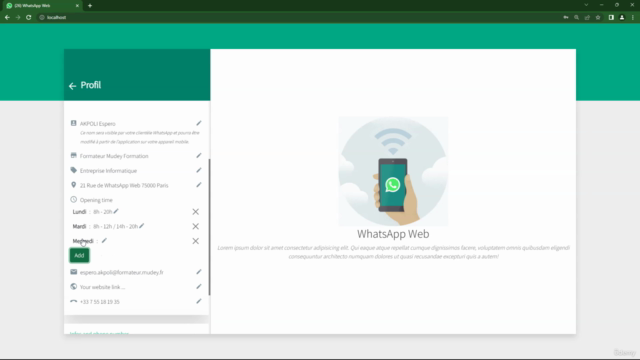Click the business name profile icon
Image resolution: width=640 pixels, height=360 pixels.
(x=73, y=123)
